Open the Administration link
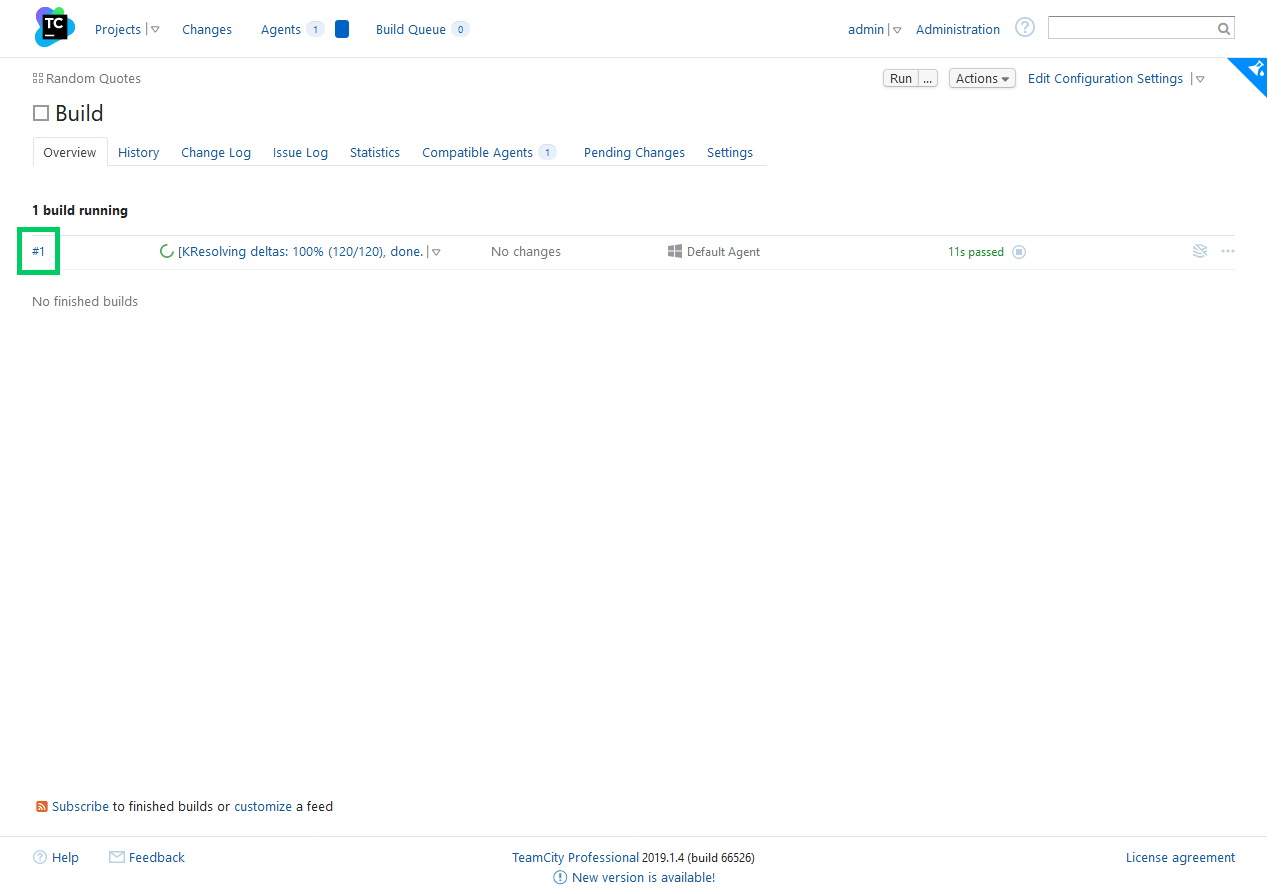 958,29
